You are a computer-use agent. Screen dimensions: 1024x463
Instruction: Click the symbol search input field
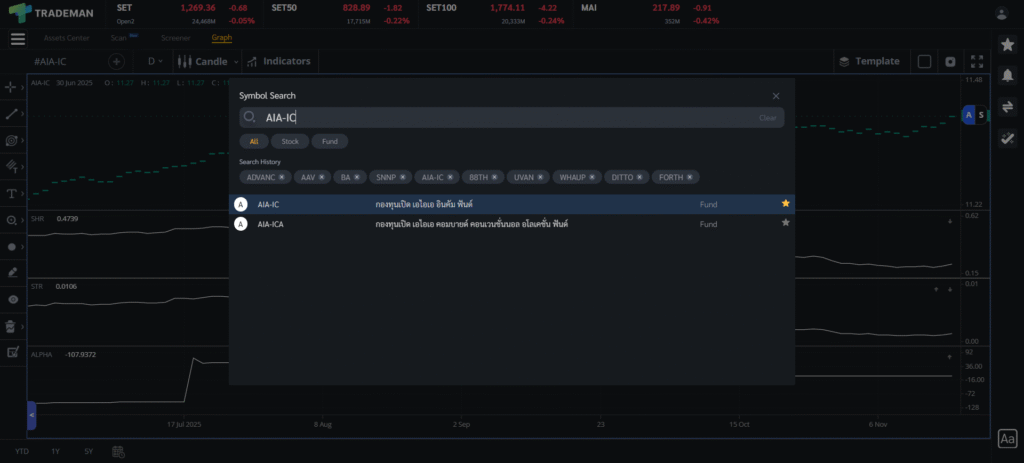point(500,118)
